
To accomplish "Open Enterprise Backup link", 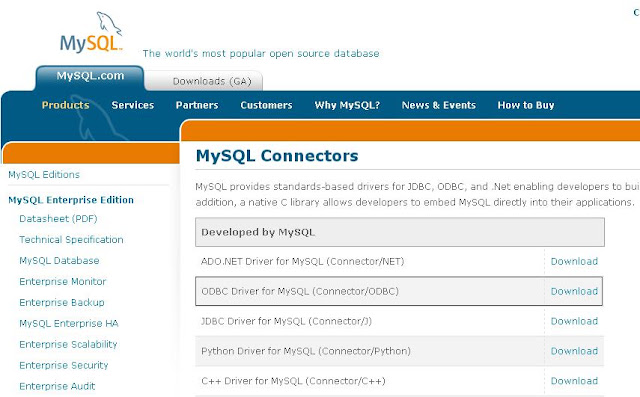I will [62, 302].
